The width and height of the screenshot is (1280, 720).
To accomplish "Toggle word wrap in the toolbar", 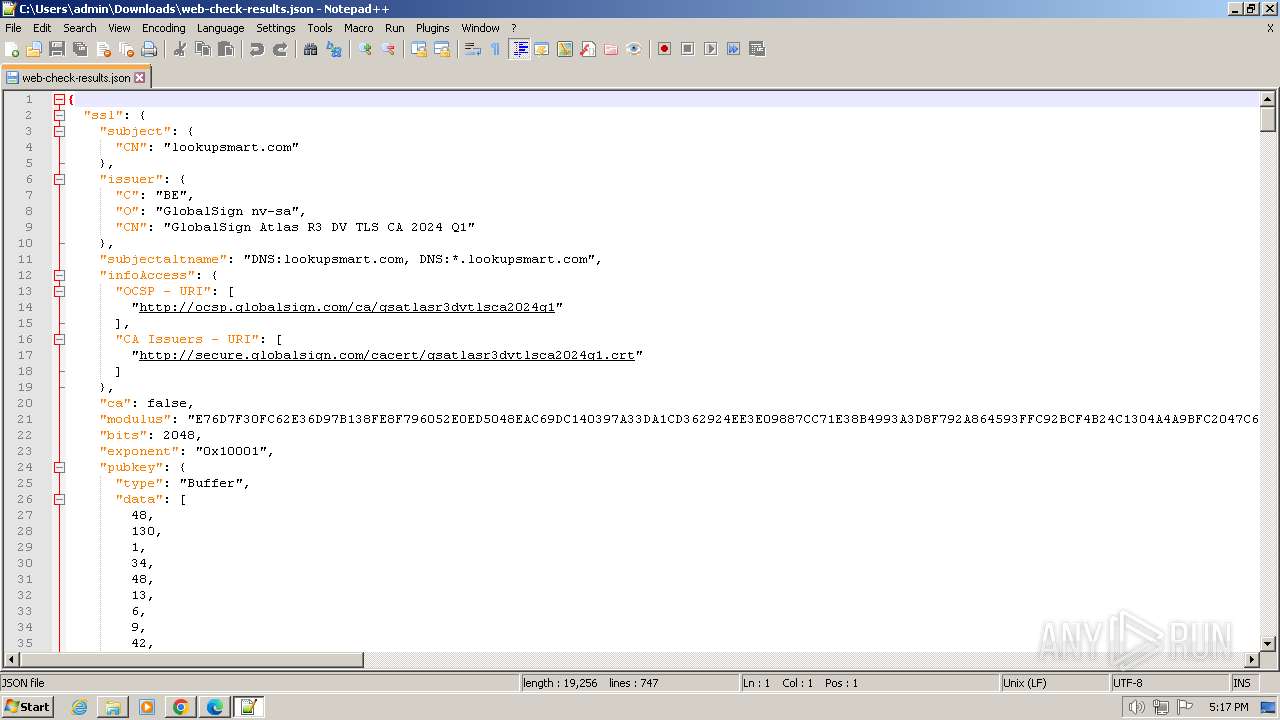I will pyautogui.click(x=473, y=49).
